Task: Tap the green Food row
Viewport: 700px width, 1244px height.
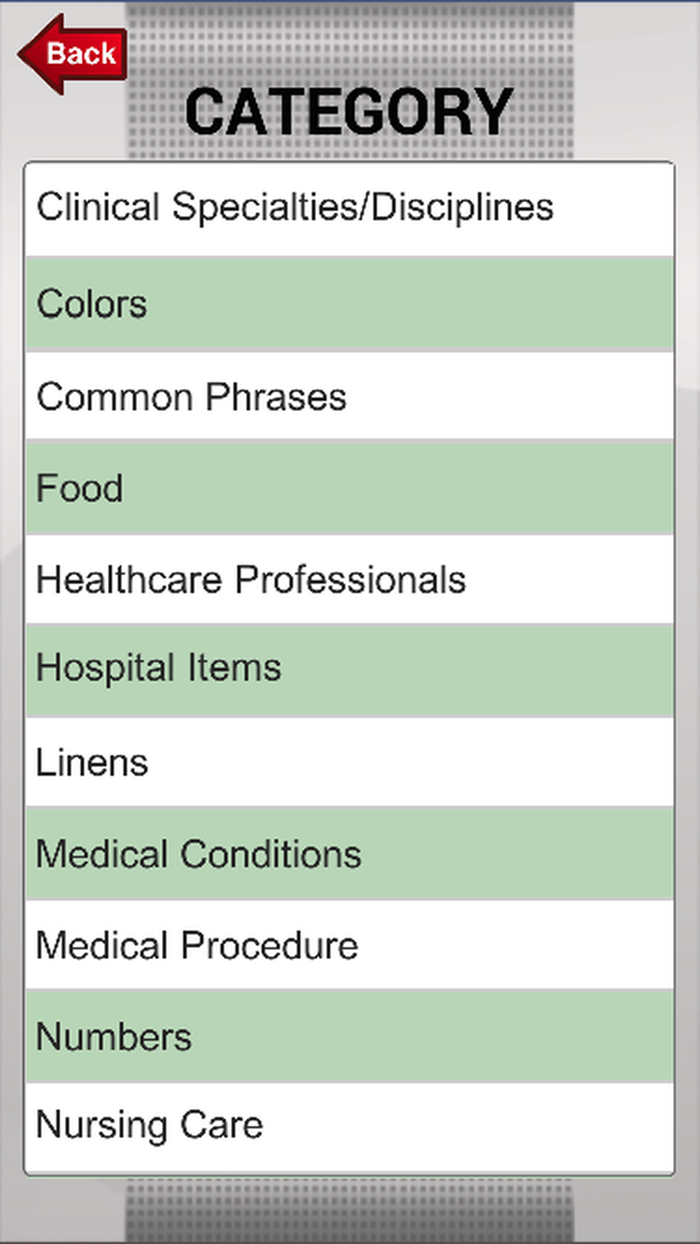Action: coord(400,489)
